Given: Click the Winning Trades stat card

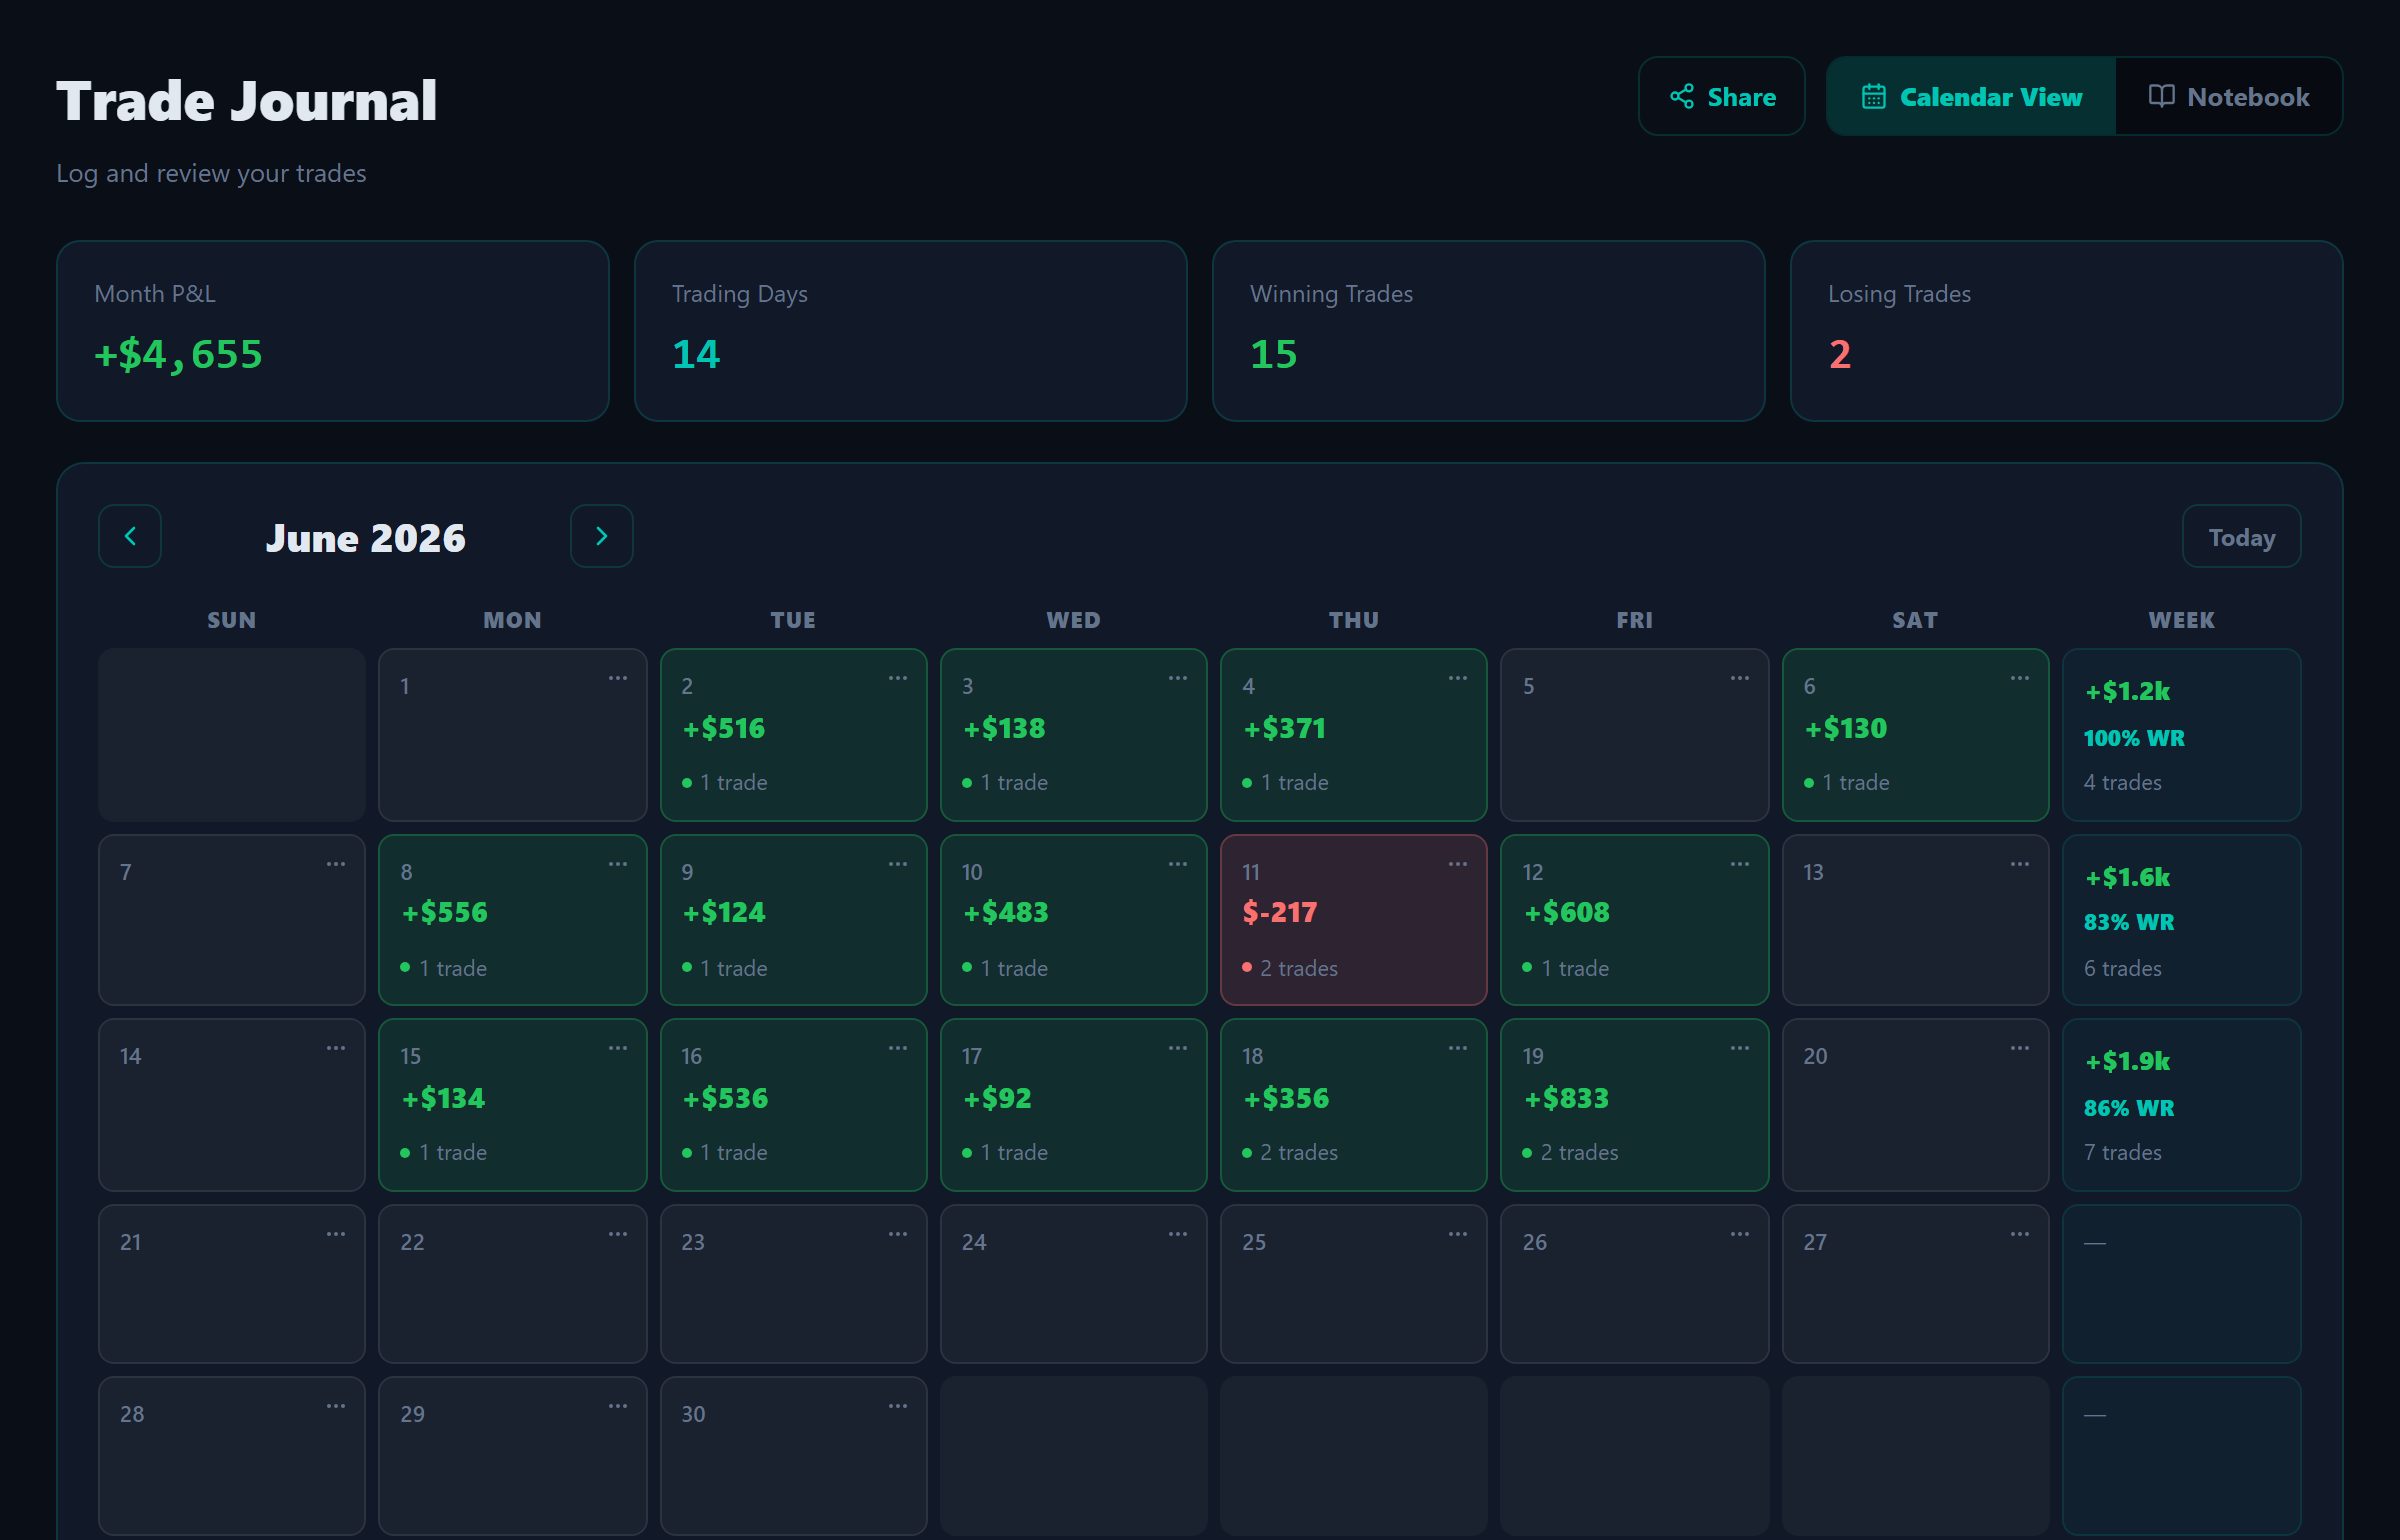Looking at the screenshot, I should (x=1488, y=331).
